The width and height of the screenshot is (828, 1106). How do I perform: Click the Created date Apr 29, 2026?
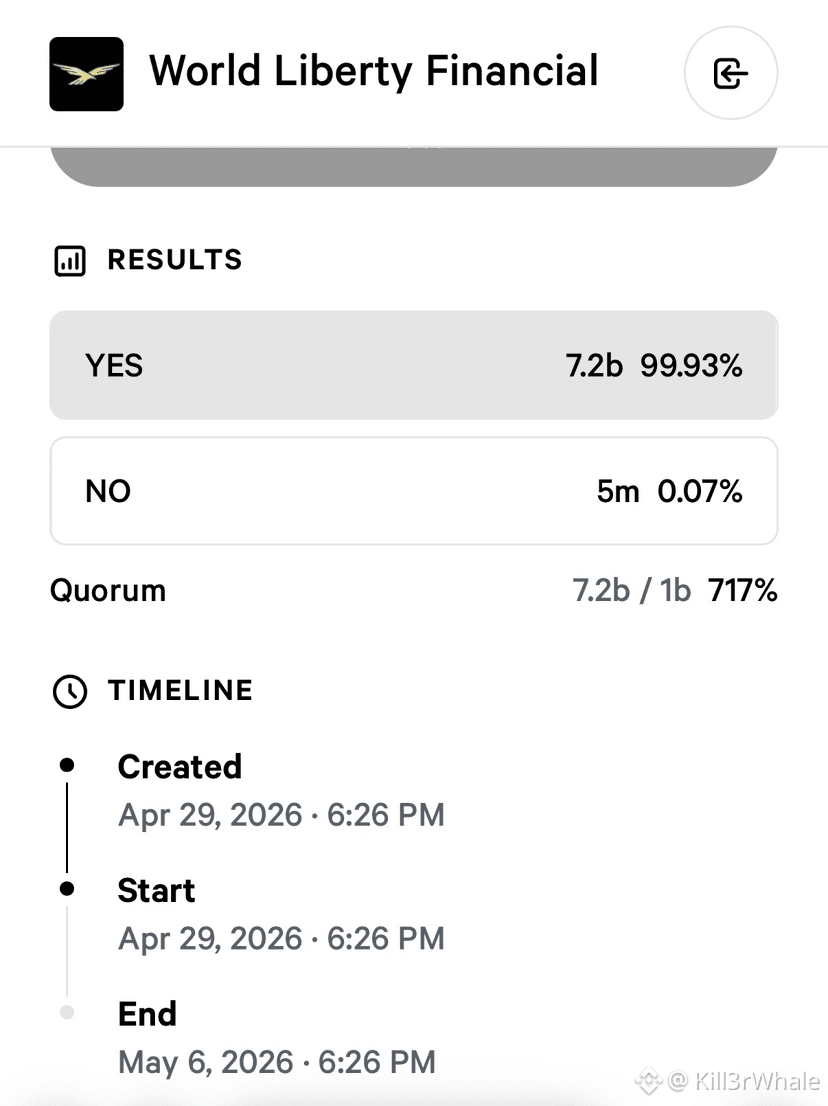(x=210, y=815)
